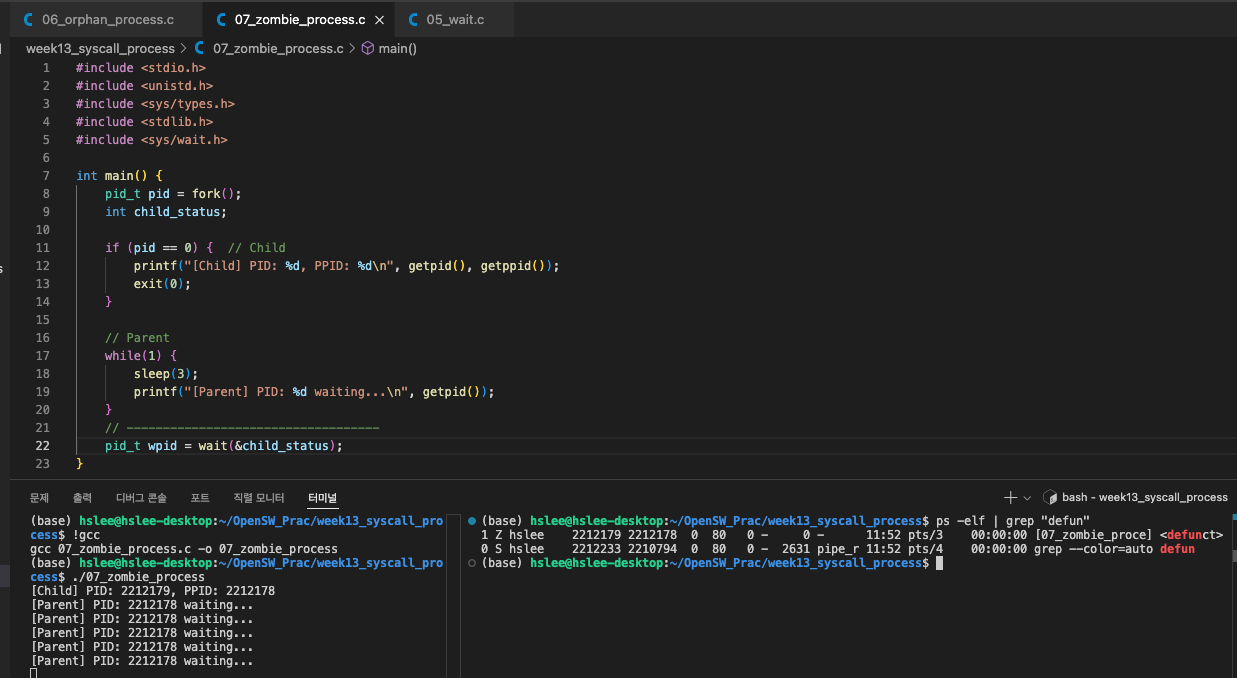
Task: Click blue command marker beside ps -elf
Action: click(471, 520)
